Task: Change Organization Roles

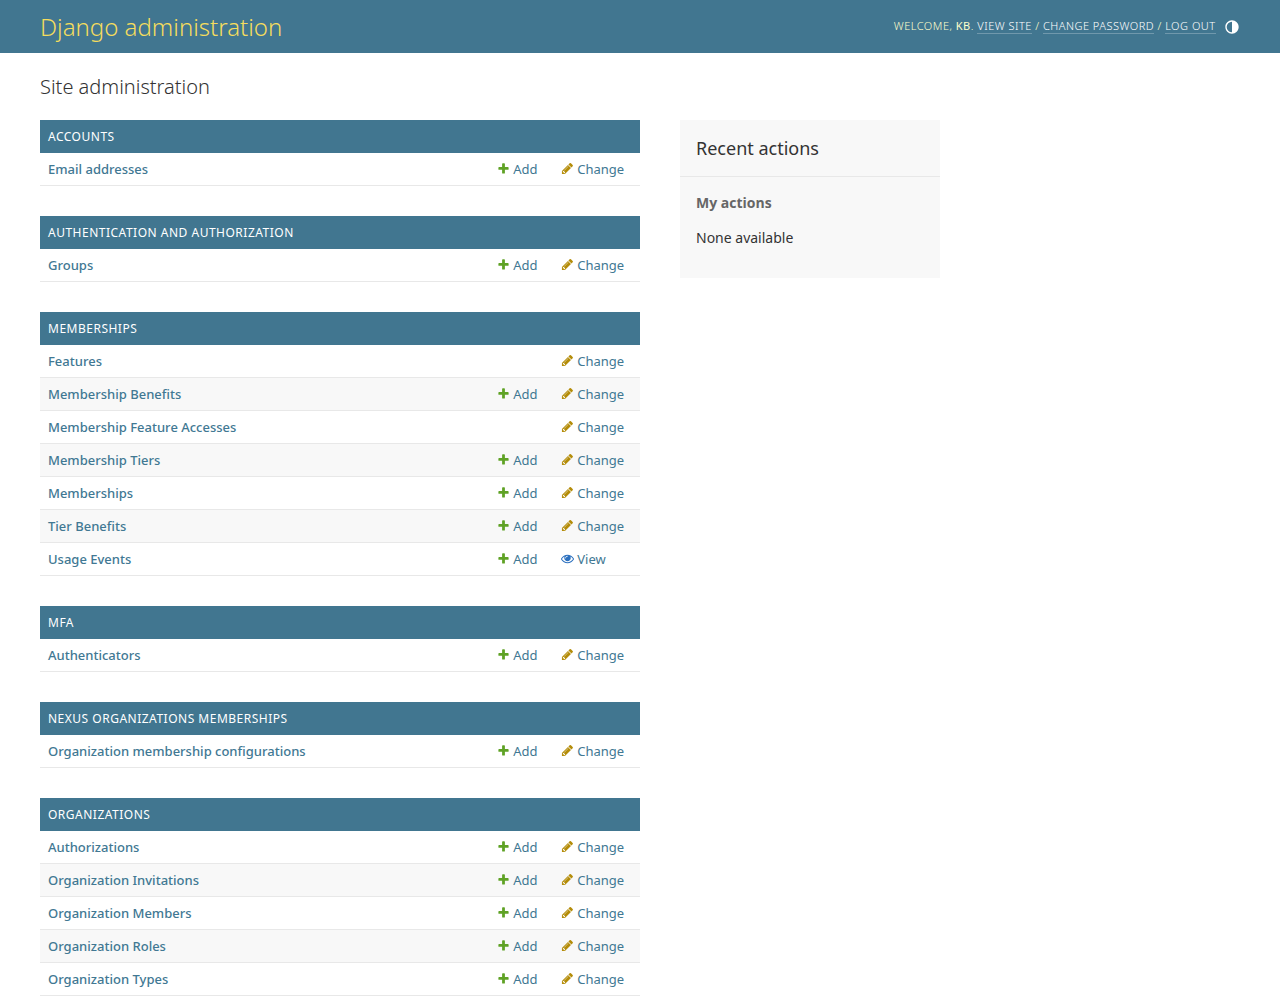Action: [x=593, y=946]
